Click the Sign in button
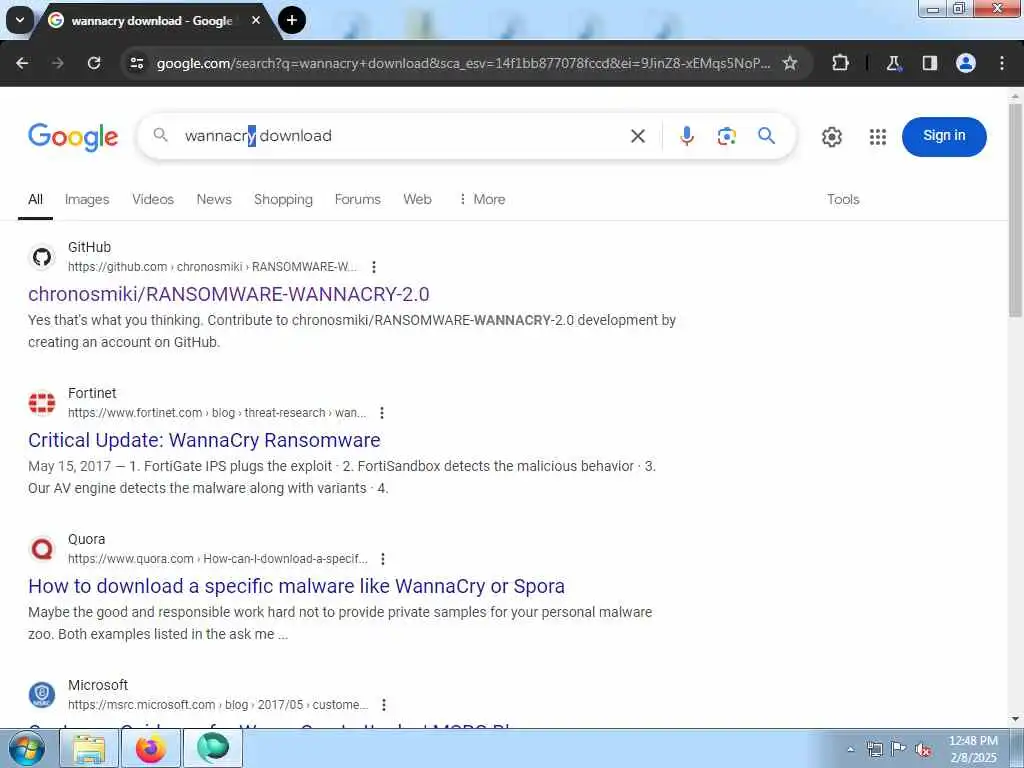This screenshot has height=768, width=1024. pyautogui.click(x=944, y=136)
